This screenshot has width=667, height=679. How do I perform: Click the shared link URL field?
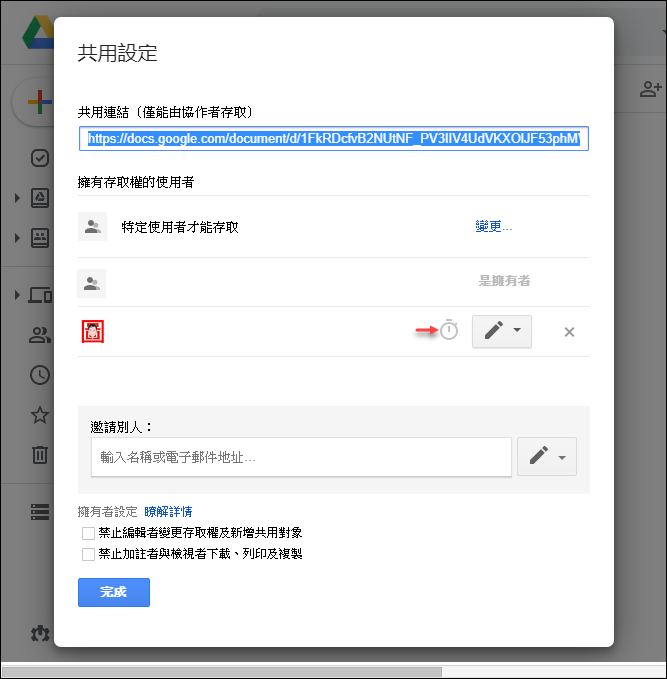pyautogui.click(x=334, y=139)
